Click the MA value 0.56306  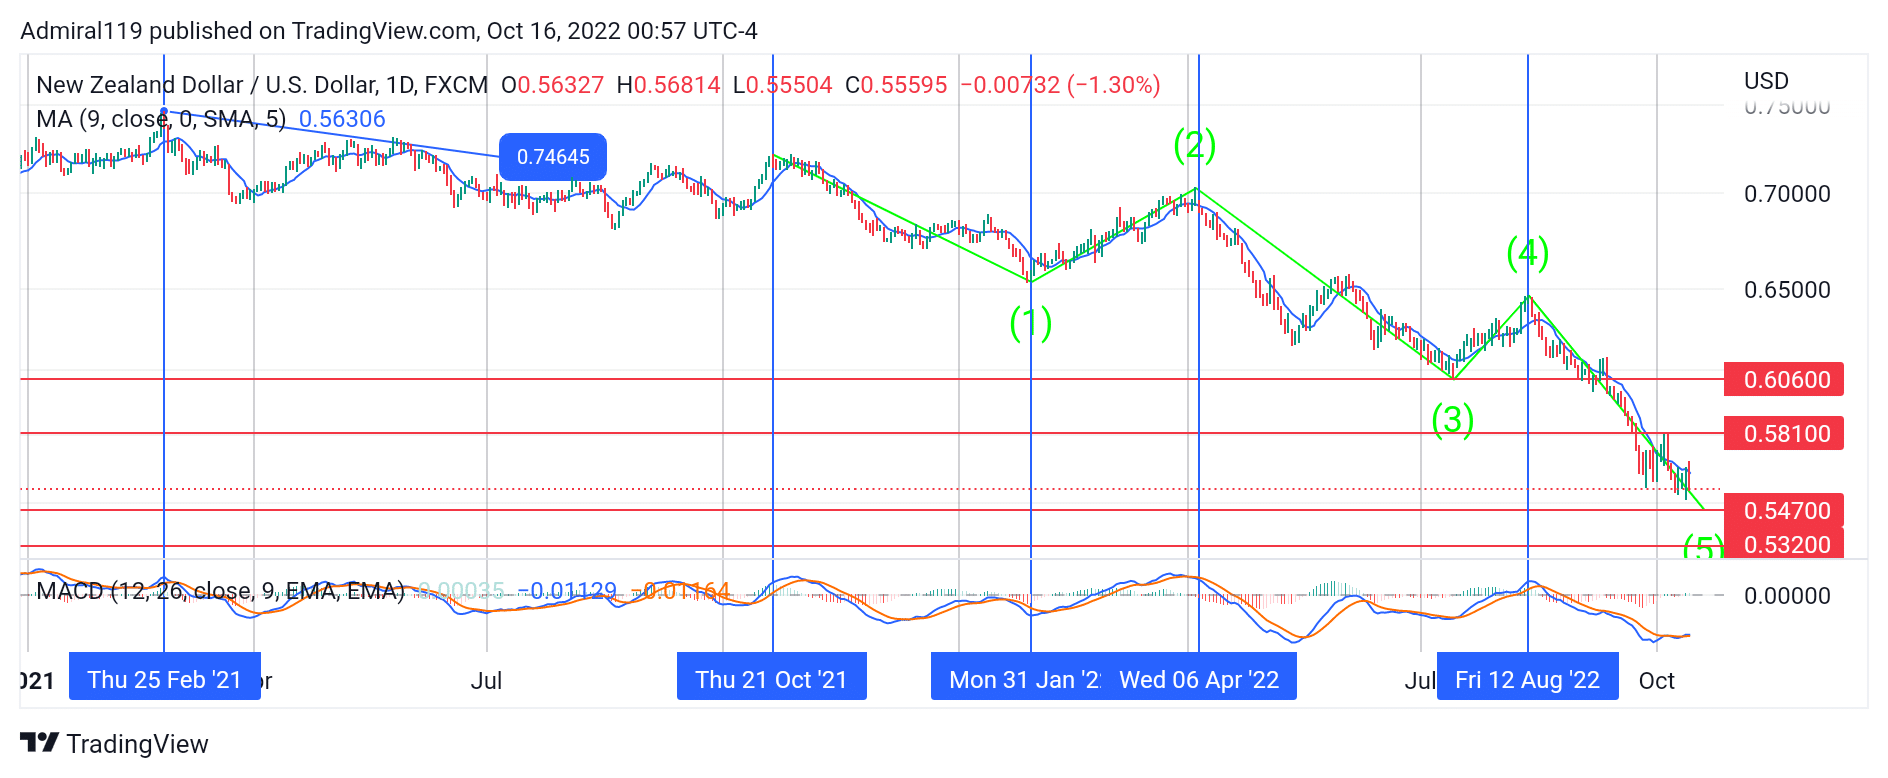[x=342, y=119]
